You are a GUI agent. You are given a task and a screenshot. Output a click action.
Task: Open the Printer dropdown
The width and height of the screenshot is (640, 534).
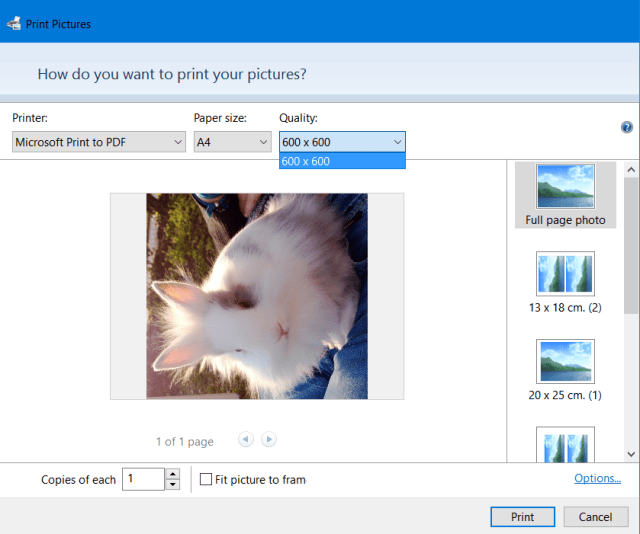(98, 142)
